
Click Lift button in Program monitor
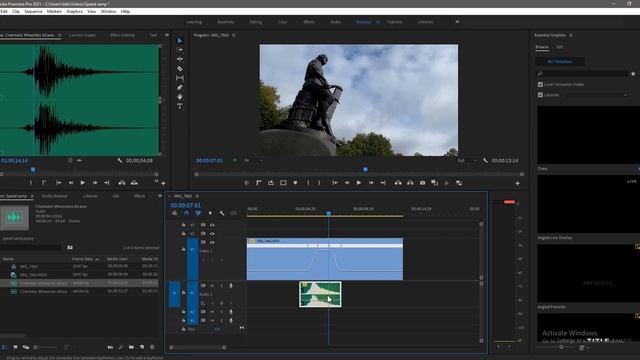coord(398,183)
